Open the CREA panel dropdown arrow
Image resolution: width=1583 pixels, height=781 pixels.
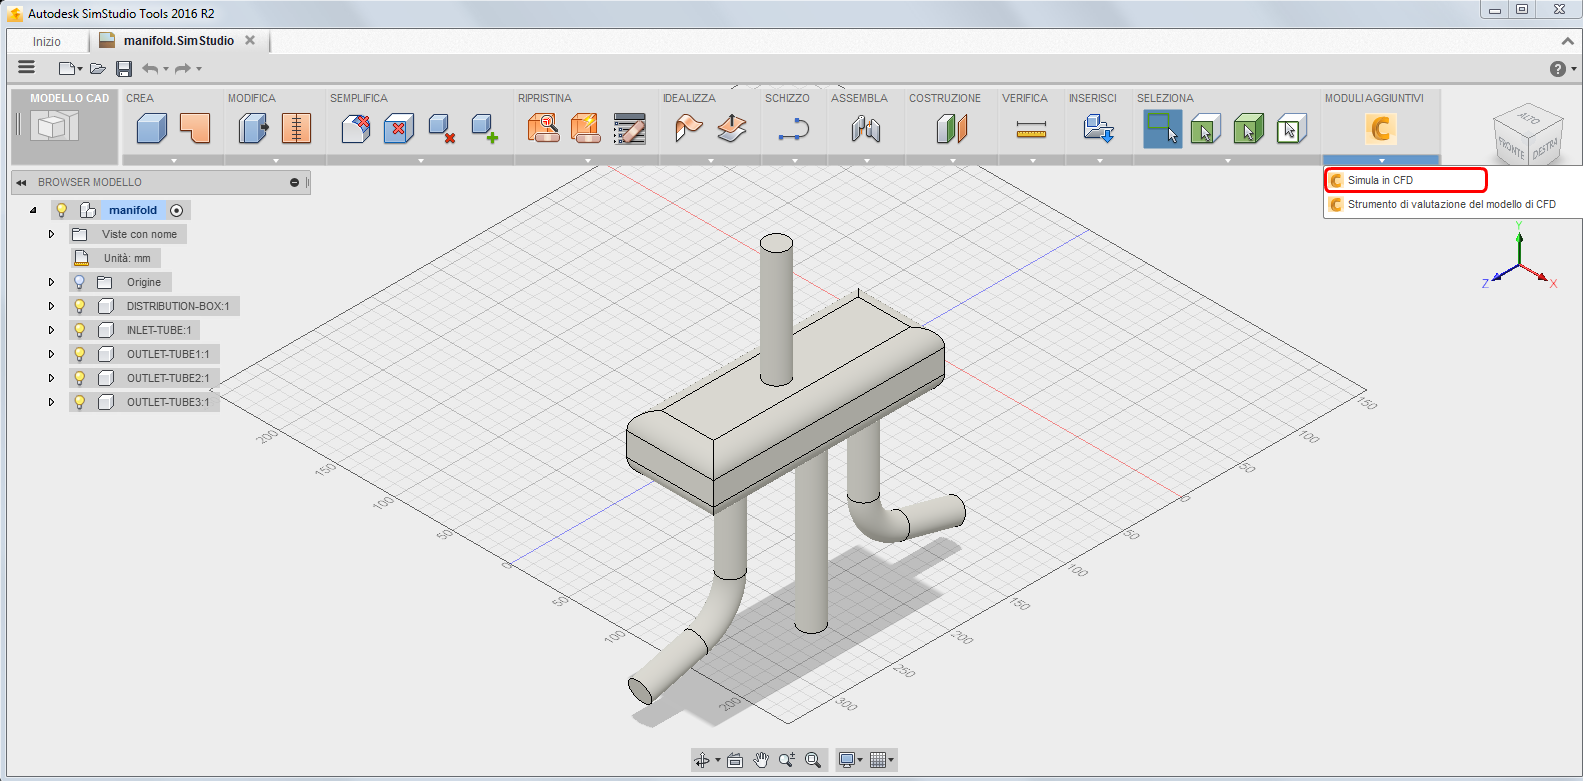click(174, 160)
